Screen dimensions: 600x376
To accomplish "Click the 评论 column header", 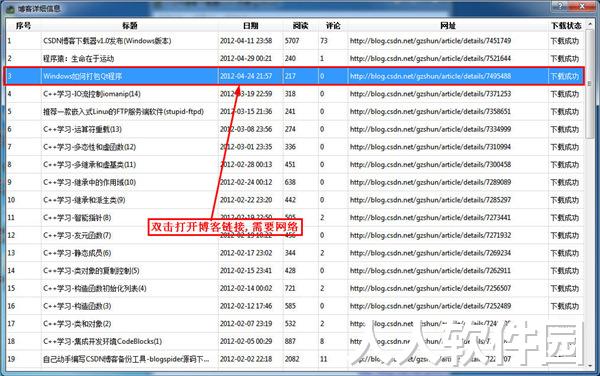I will coord(333,26).
